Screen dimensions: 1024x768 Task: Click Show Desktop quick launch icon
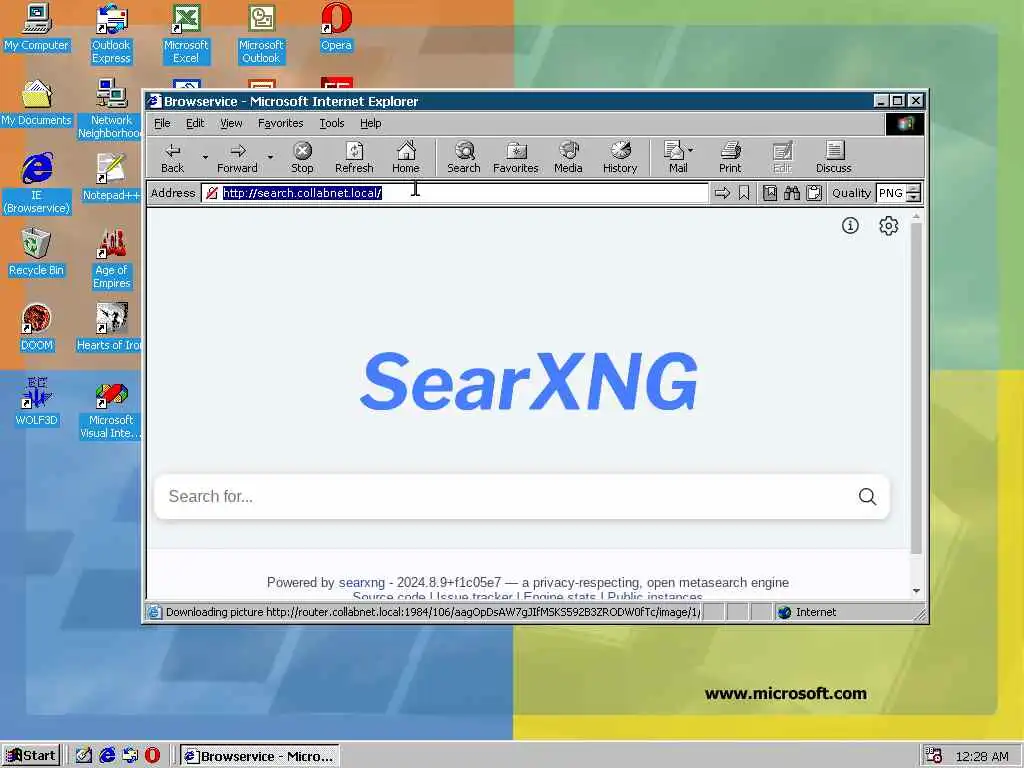point(84,756)
